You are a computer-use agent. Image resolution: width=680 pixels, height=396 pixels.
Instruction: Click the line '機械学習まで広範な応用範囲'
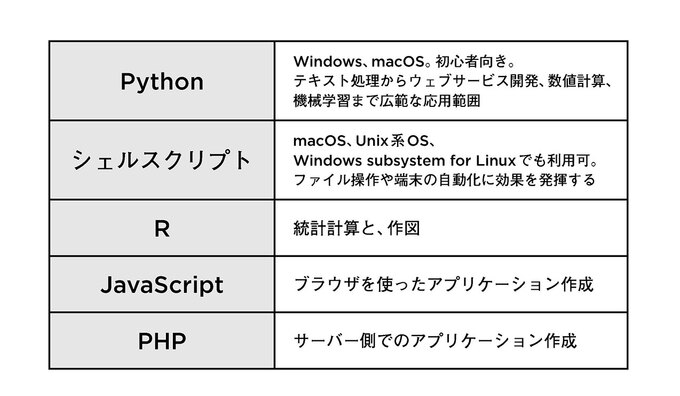pyautogui.click(x=387, y=101)
